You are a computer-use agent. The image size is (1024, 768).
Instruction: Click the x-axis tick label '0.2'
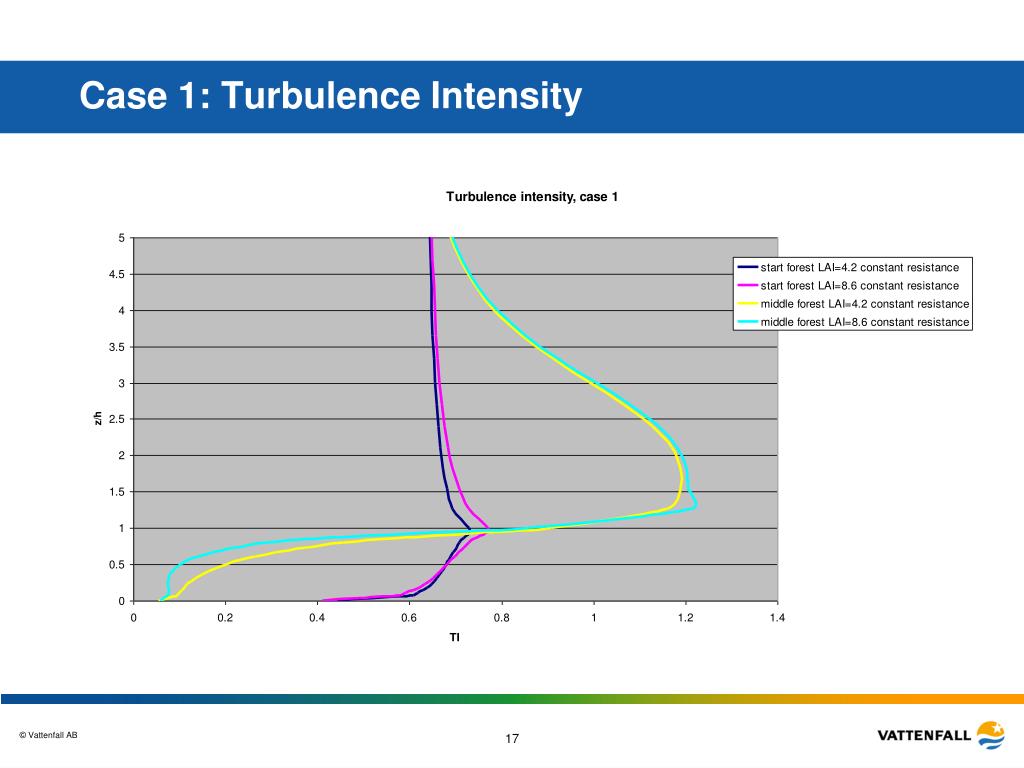click(225, 618)
